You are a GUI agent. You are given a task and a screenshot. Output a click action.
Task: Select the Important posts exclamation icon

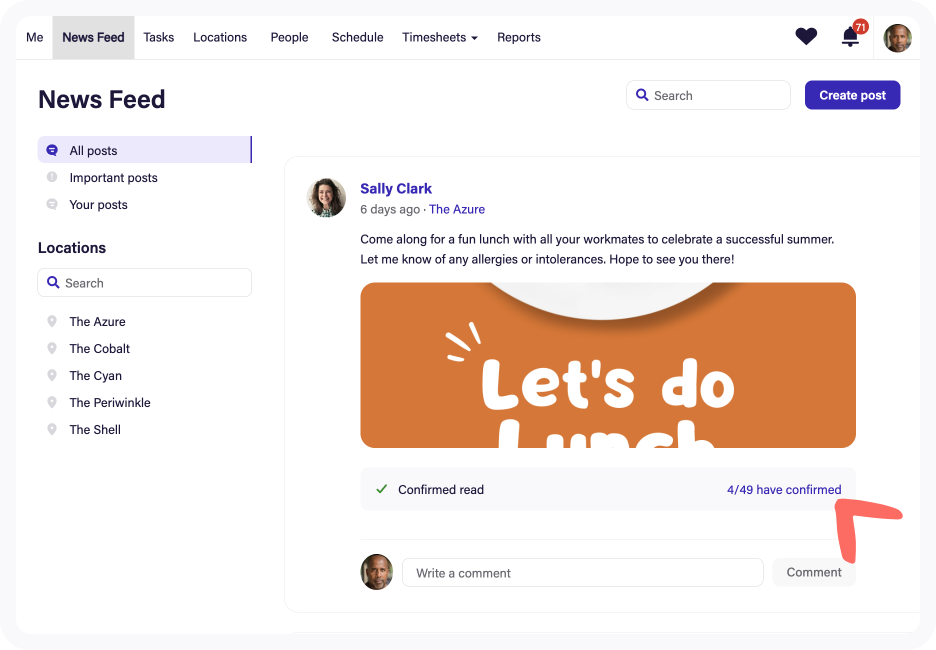click(x=52, y=177)
